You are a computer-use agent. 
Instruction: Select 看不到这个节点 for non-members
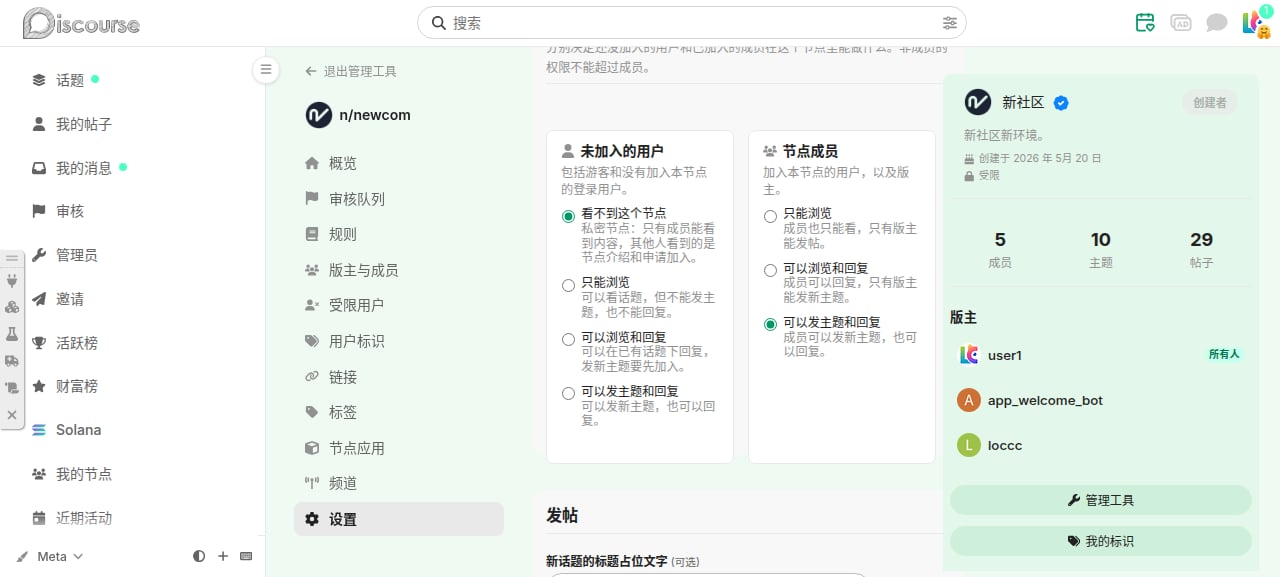(x=568, y=216)
